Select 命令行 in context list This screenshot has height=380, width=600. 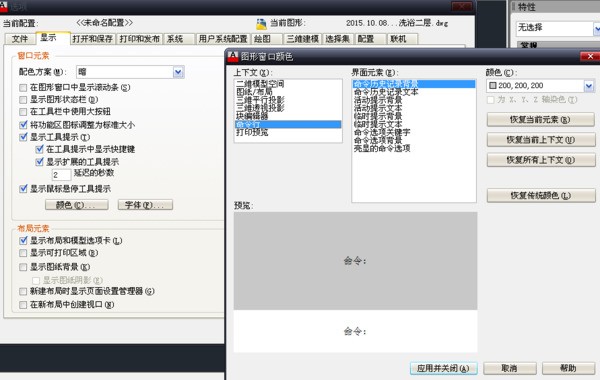click(288, 124)
